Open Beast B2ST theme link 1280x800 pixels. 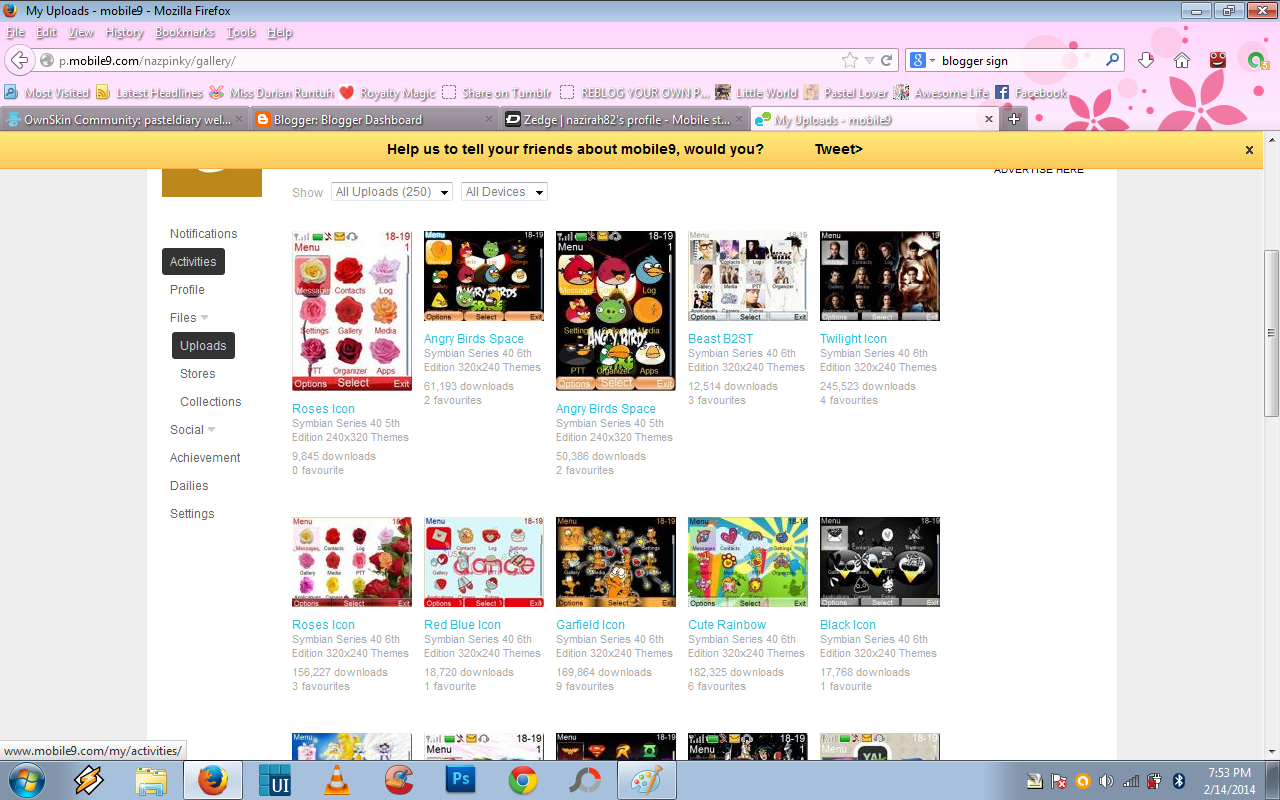(720, 339)
